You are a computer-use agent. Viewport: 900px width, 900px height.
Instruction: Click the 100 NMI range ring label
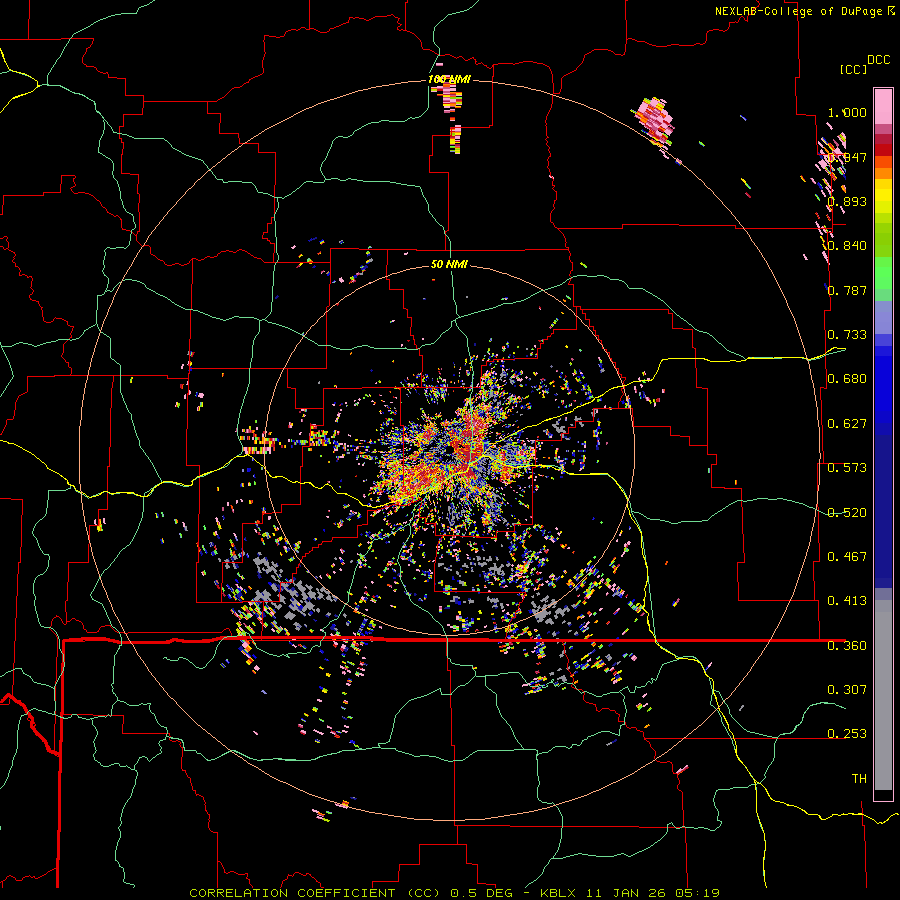point(449,79)
